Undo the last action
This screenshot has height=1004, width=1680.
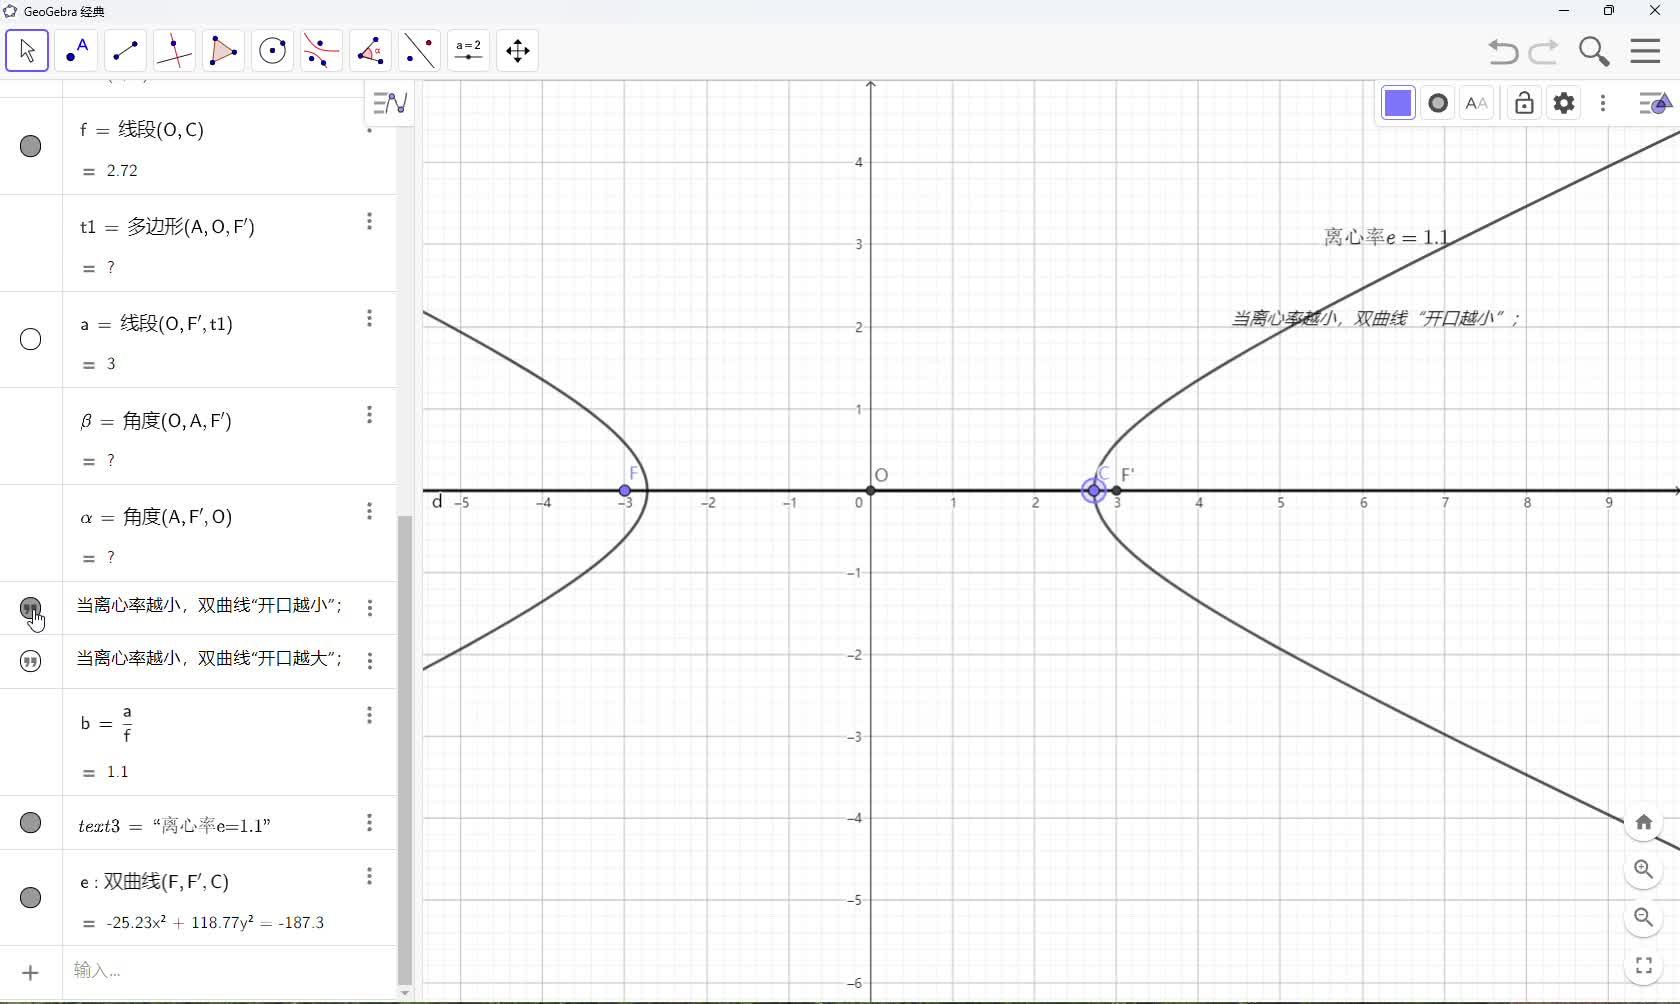(x=1502, y=51)
